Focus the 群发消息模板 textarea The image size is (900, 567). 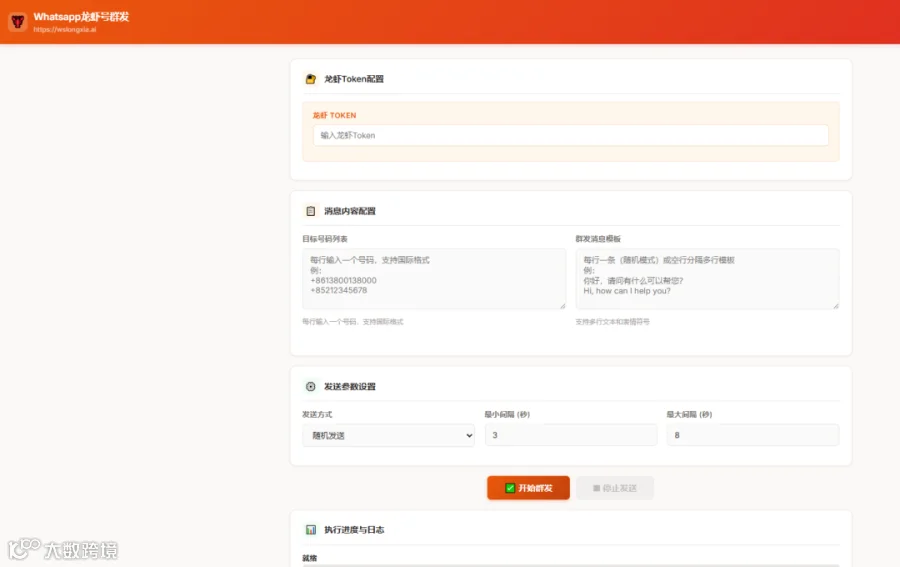(707, 279)
